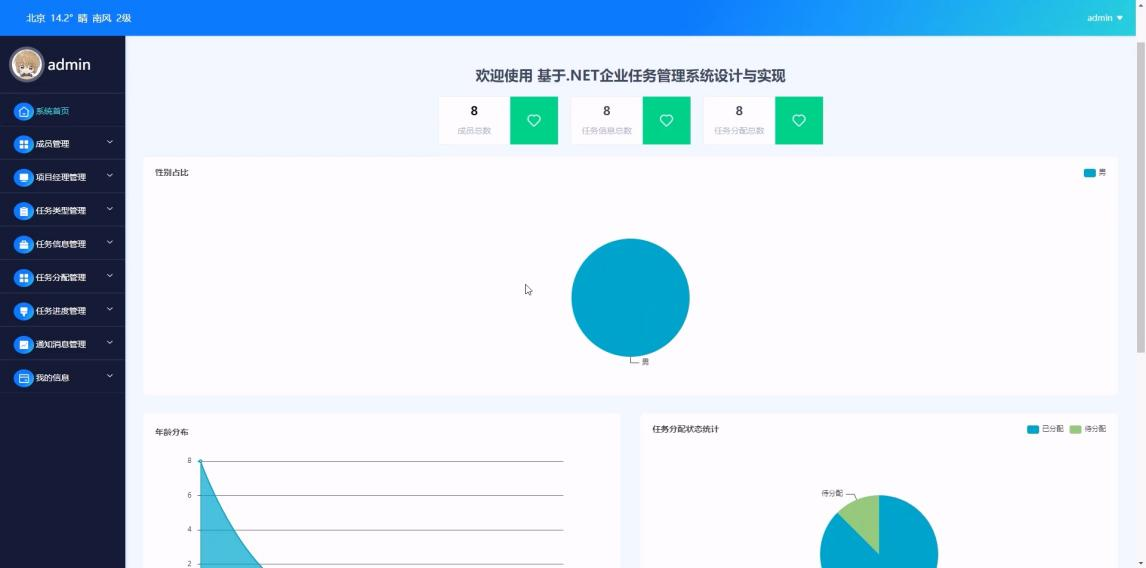Click the heart icon beside 任务分配总数
1146x568 pixels.
click(799, 121)
